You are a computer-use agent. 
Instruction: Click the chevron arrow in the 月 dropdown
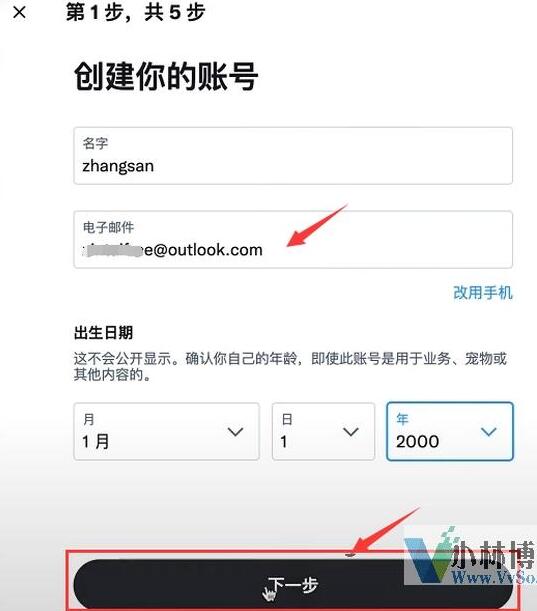tap(235, 432)
